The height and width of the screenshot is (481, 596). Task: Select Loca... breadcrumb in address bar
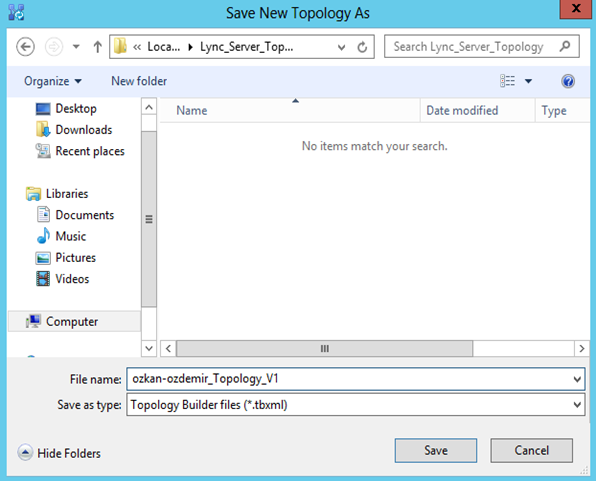pos(163,47)
